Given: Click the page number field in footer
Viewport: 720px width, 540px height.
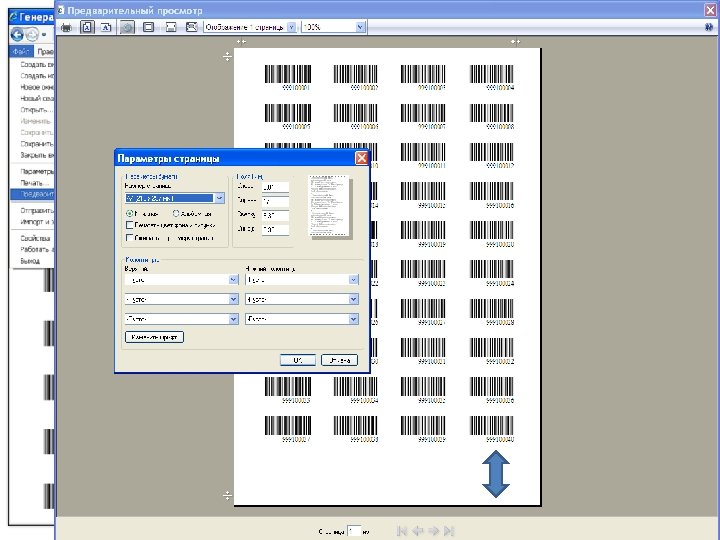Looking at the screenshot, I should (x=354, y=531).
